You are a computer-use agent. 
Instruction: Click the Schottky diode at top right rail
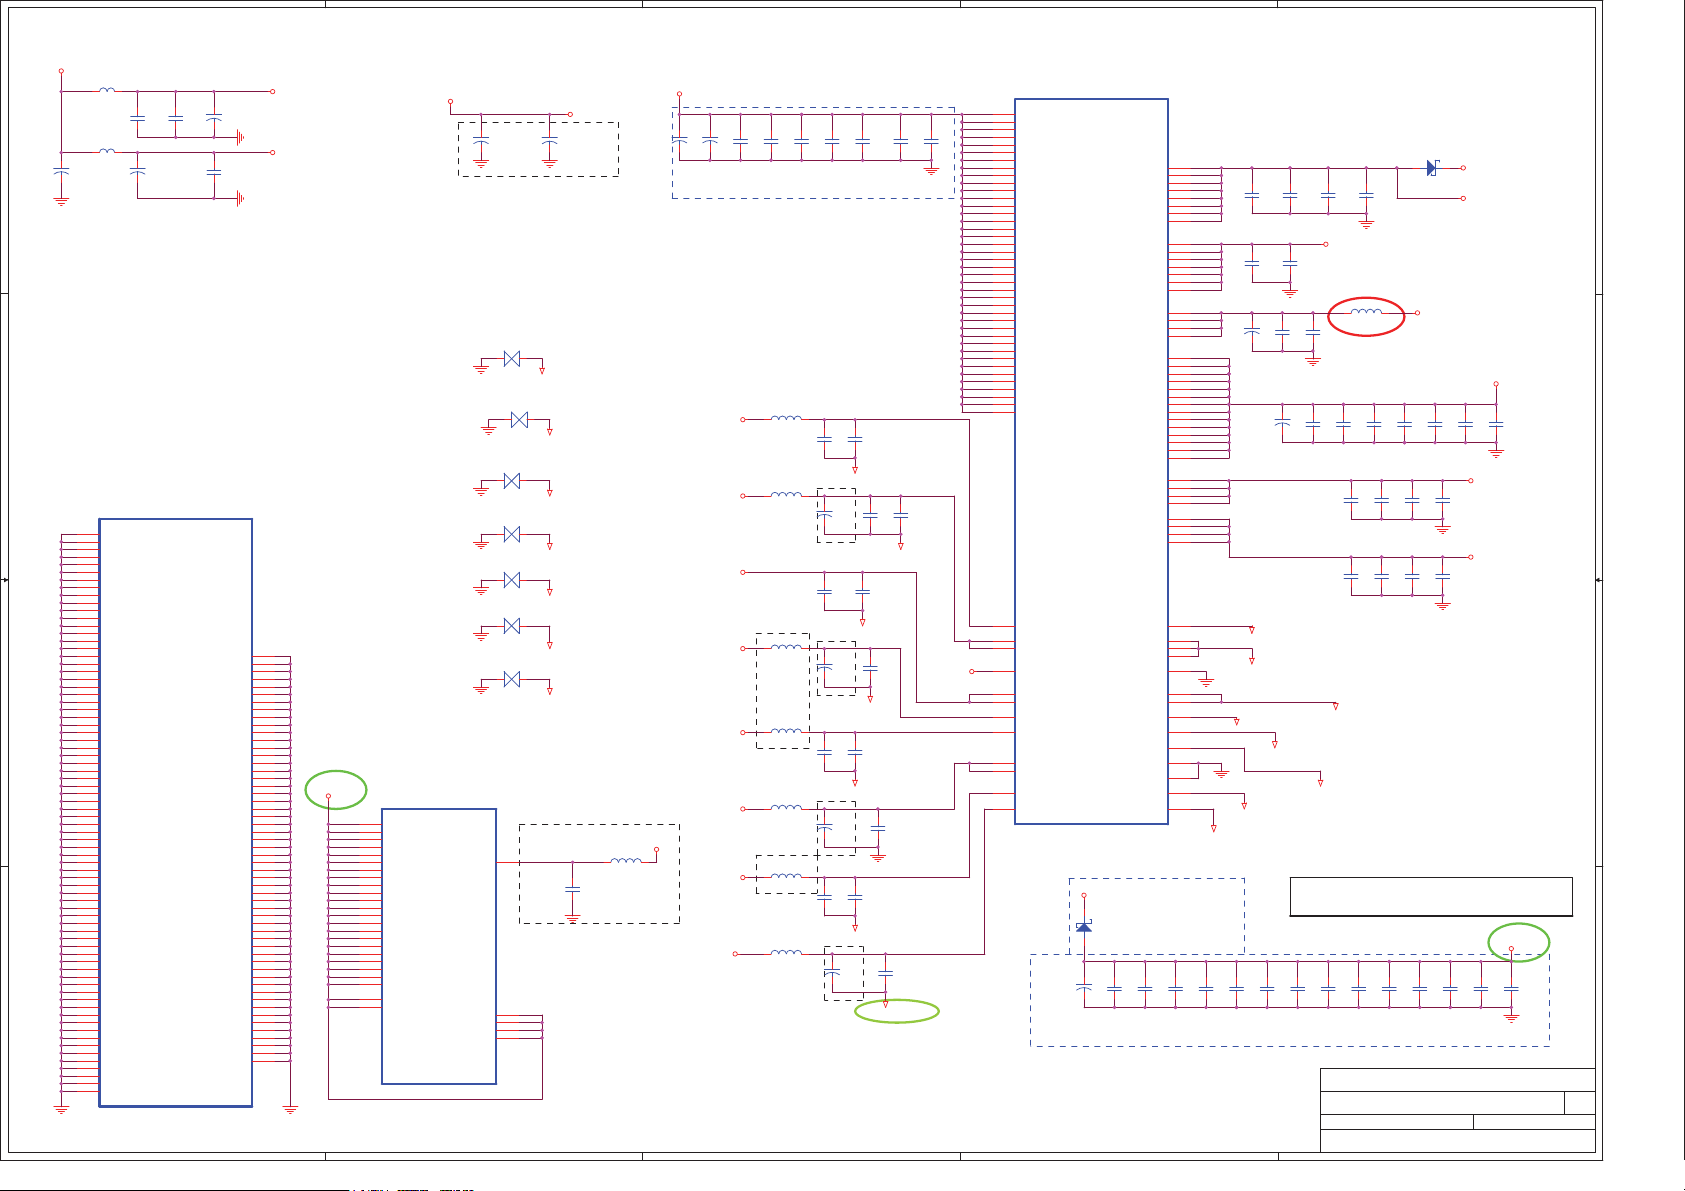(1432, 168)
